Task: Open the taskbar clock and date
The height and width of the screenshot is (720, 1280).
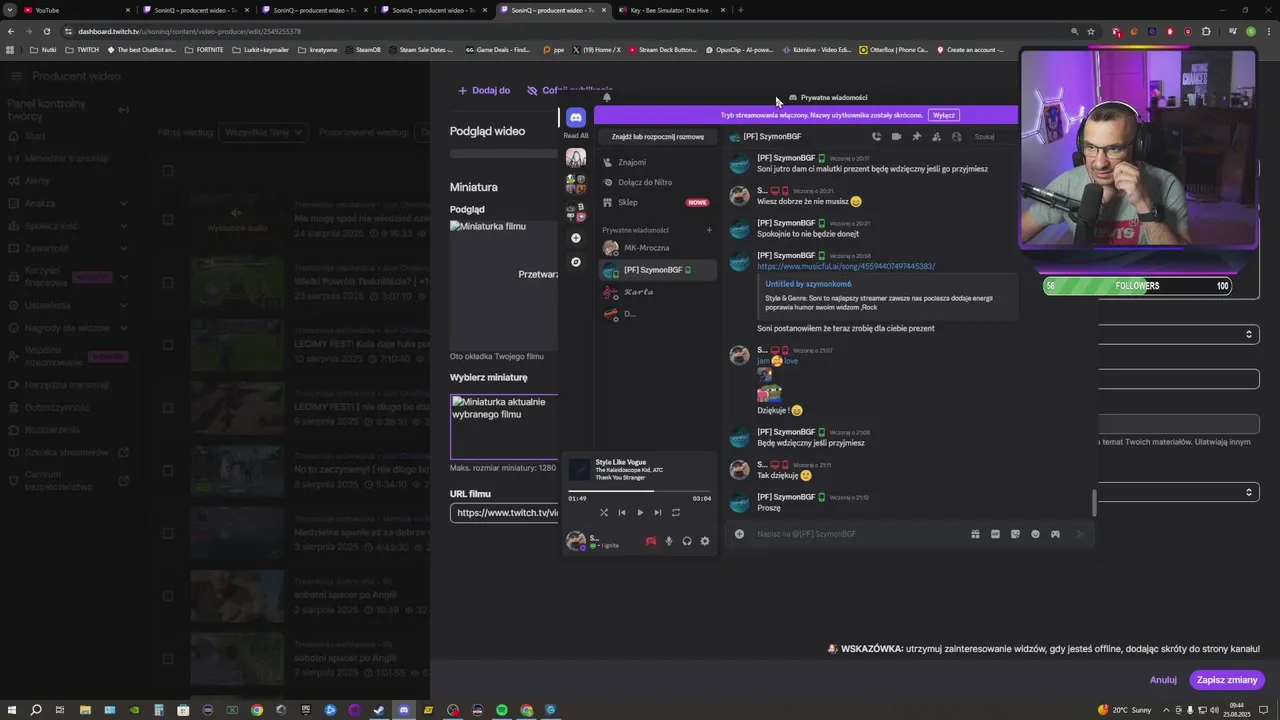Action: tap(1237, 709)
